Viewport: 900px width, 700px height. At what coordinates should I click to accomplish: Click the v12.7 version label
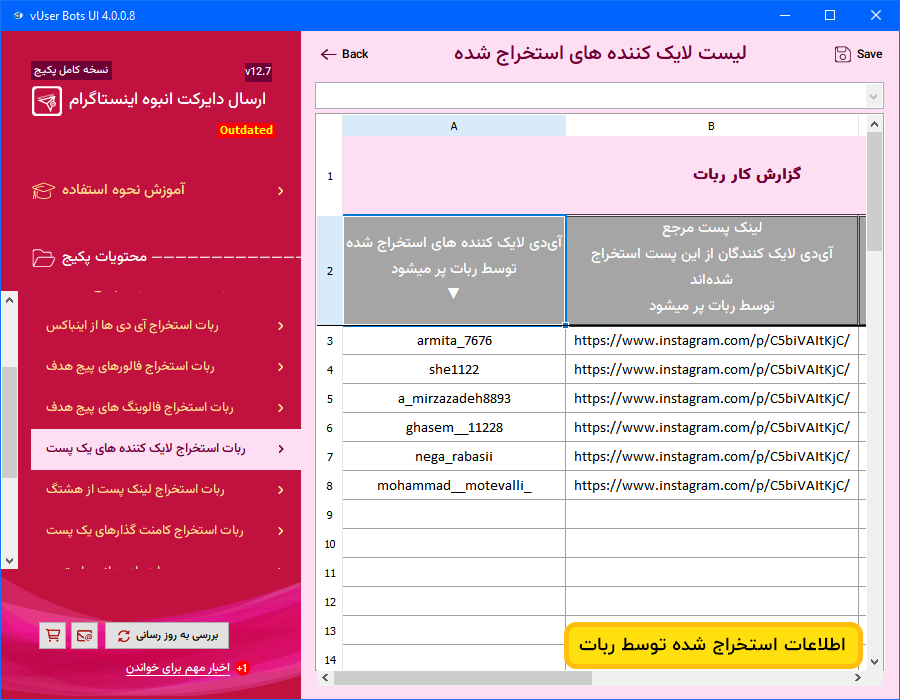coord(258,71)
